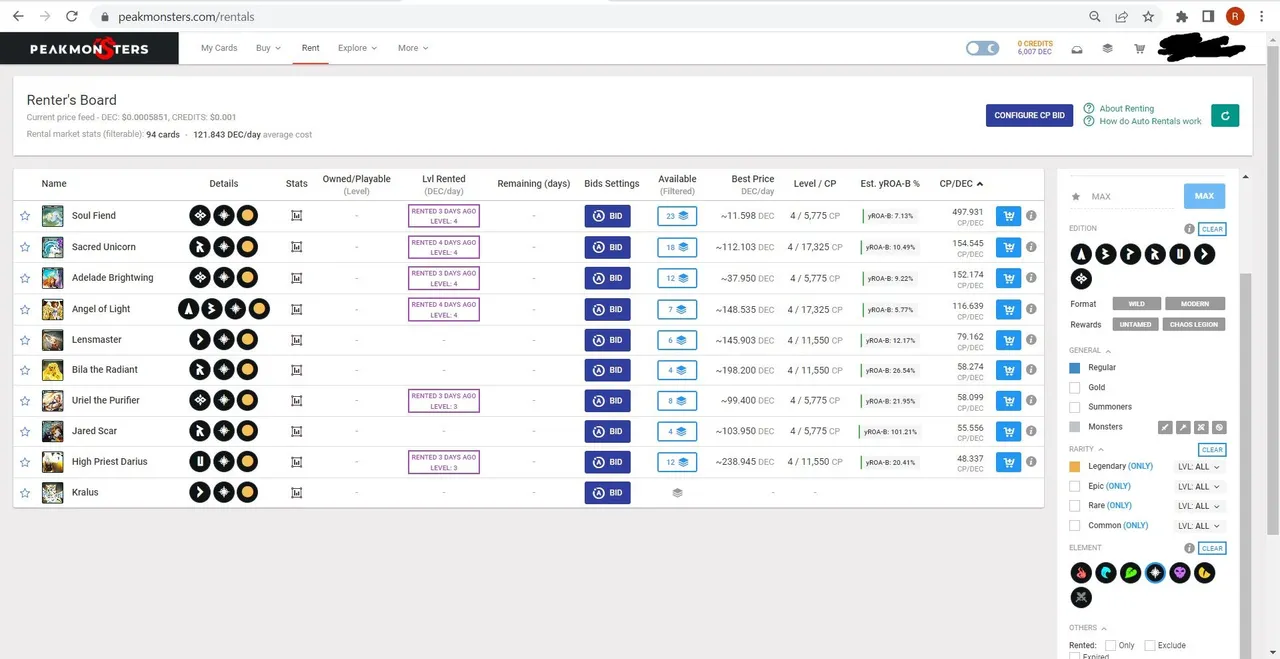Open Legendary LVL: ALL dropdown
This screenshot has height=659, width=1280.
point(1199,467)
